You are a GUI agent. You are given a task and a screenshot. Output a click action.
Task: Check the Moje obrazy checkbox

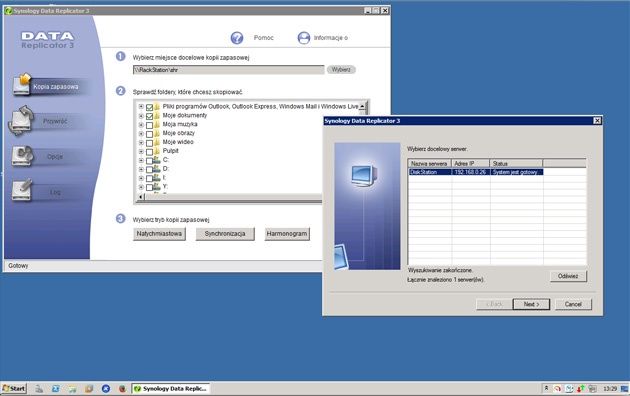click(x=149, y=134)
